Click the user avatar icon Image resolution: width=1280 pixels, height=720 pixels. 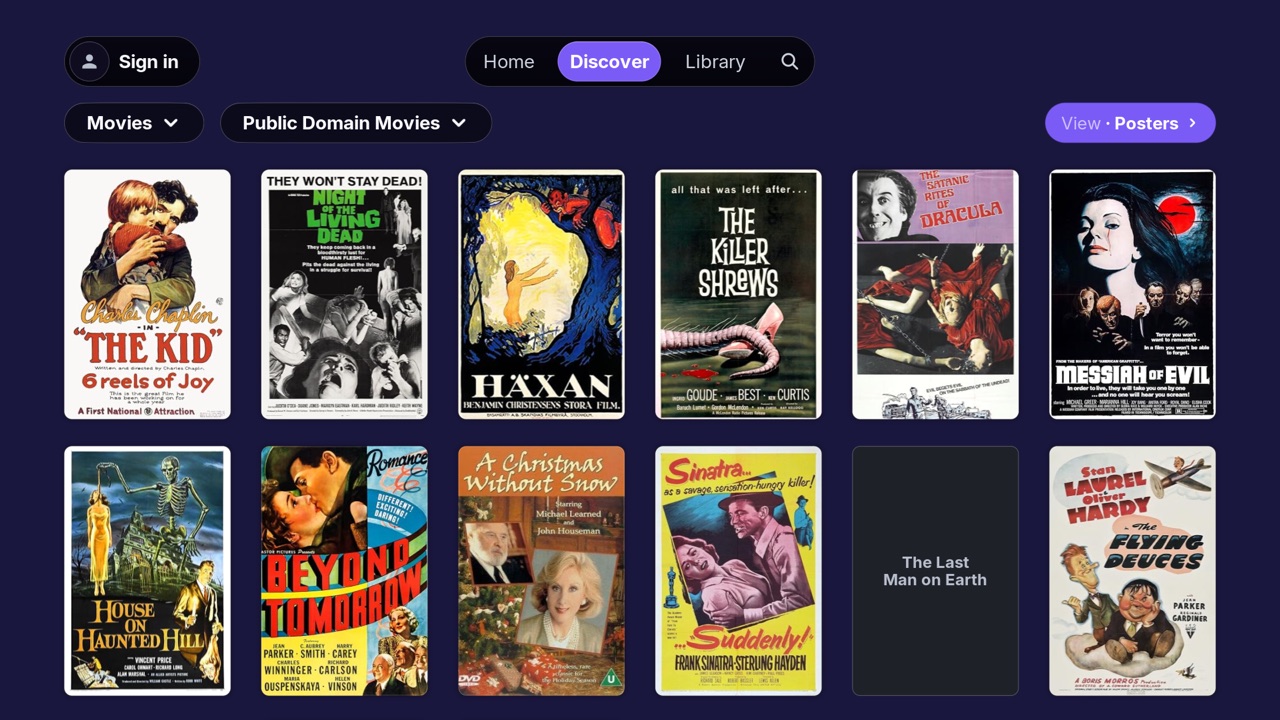[89, 61]
